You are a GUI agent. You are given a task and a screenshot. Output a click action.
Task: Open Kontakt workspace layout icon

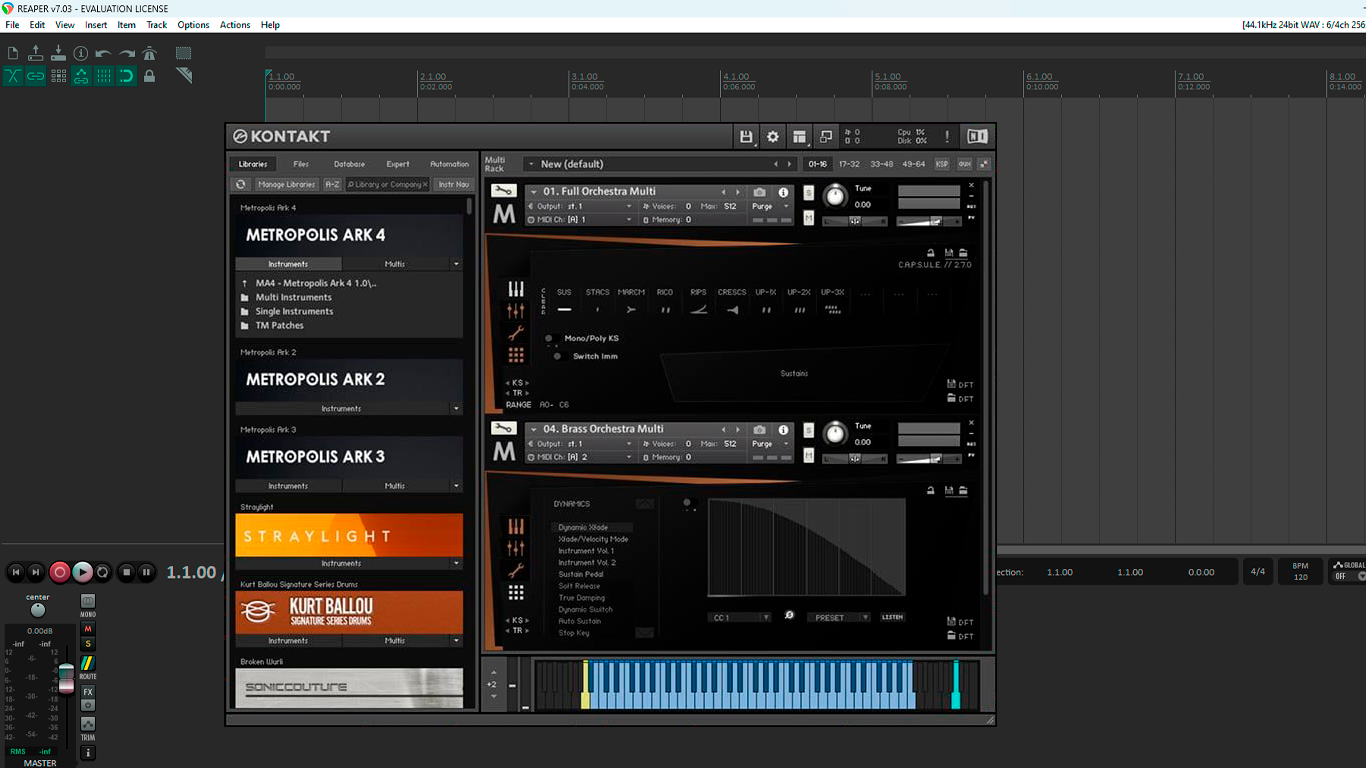[x=799, y=137]
